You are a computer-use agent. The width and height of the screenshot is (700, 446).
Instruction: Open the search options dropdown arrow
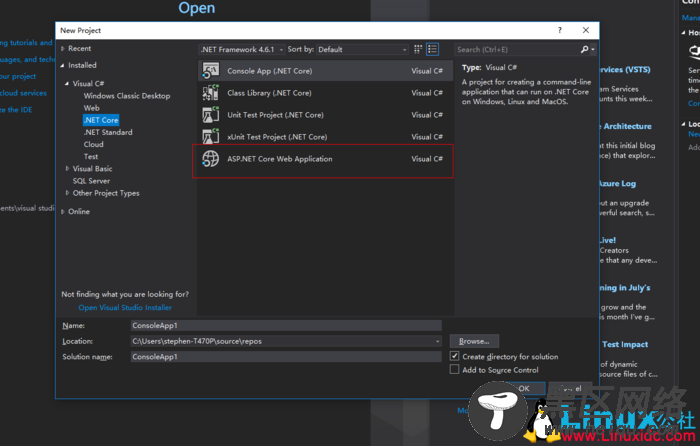coord(593,50)
